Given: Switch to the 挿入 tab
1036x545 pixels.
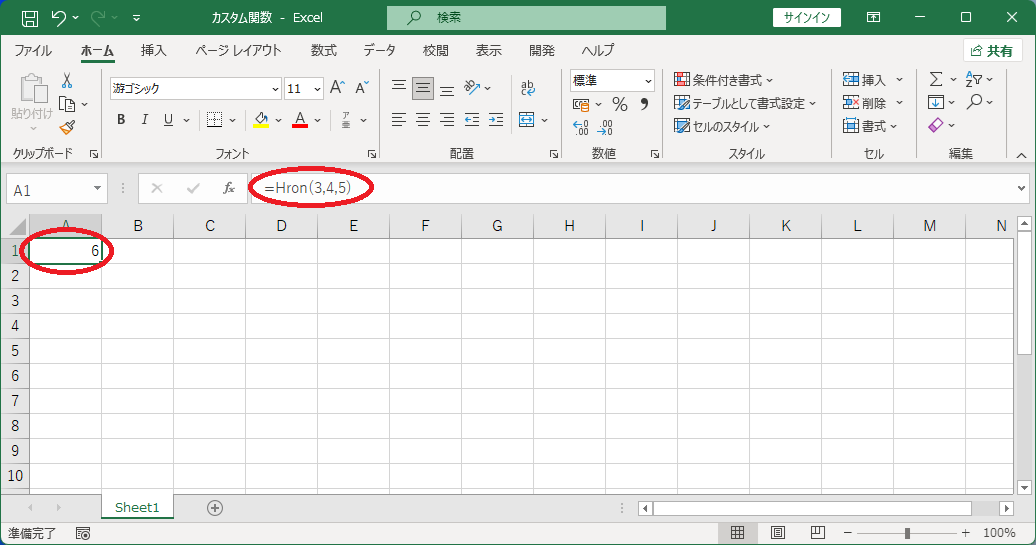Looking at the screenshot, I should 153,51.
